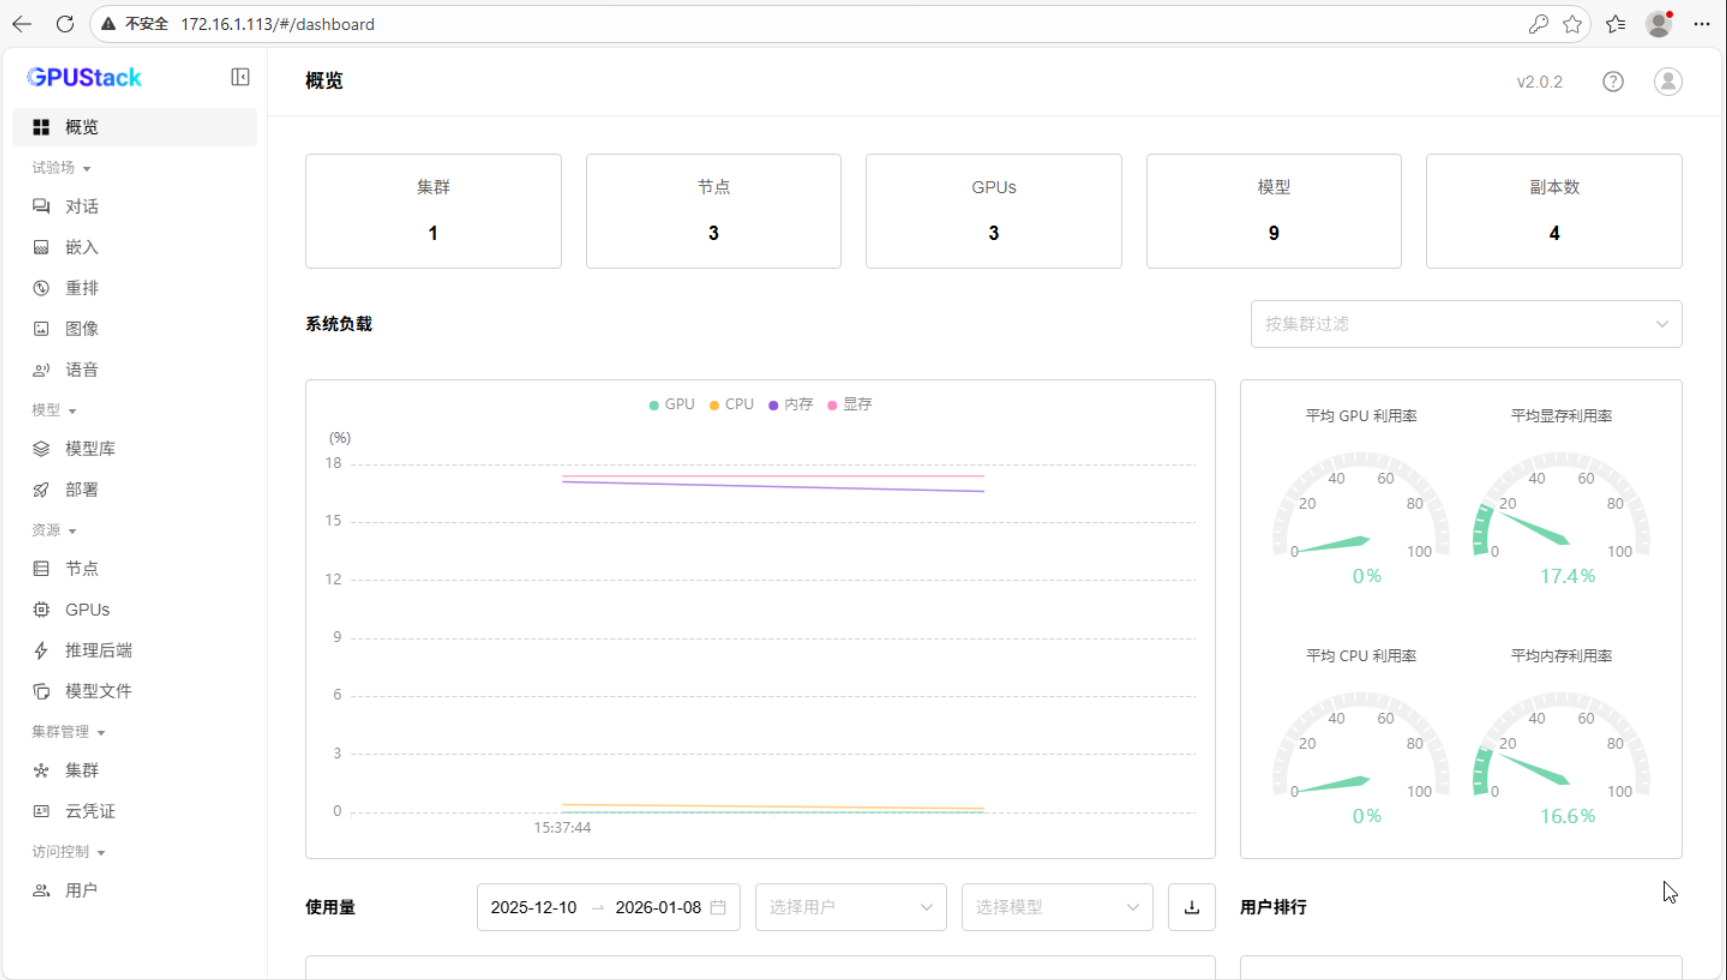This screenshot has height=980, width=1727.
Task: Open 模型文件 in the sidebar
Action: 135,691
